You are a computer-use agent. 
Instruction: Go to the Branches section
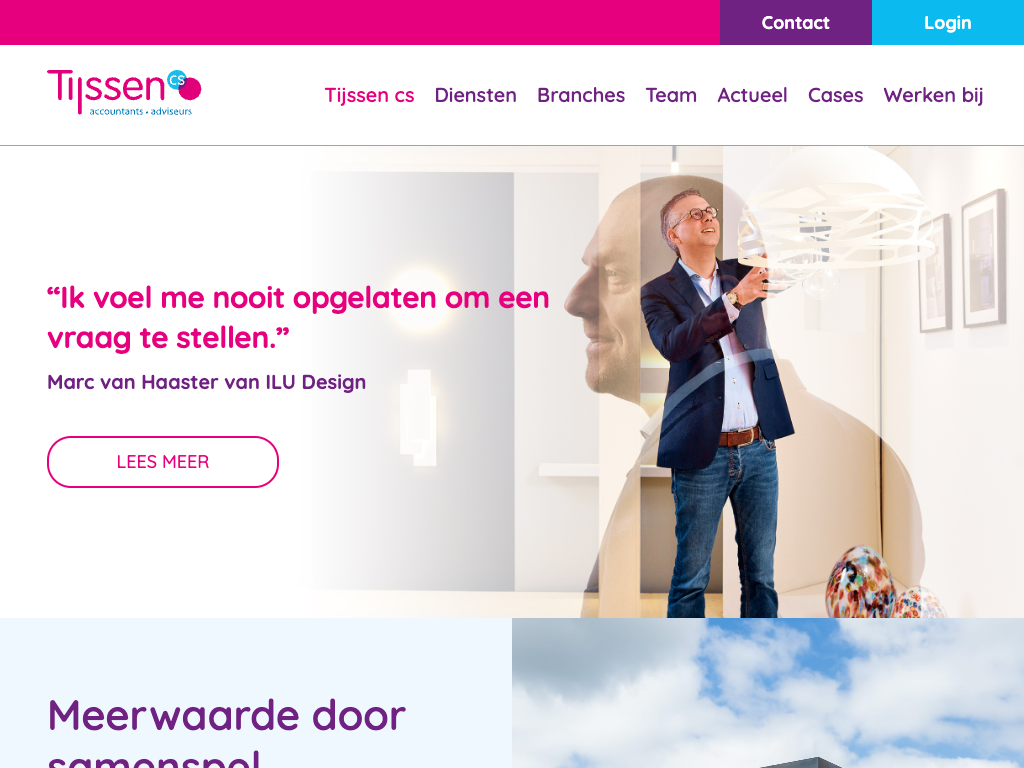pos(581,95)
